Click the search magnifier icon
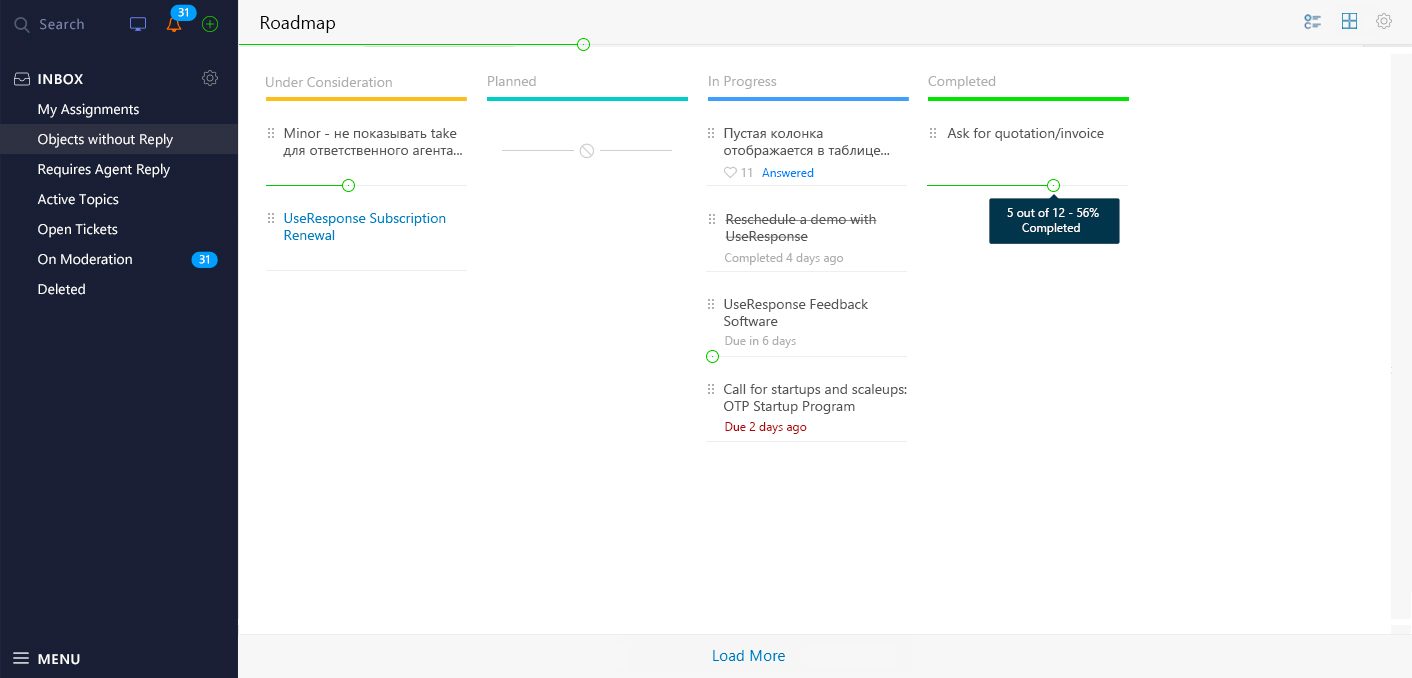1412x678 pixels. click(21, 25)
